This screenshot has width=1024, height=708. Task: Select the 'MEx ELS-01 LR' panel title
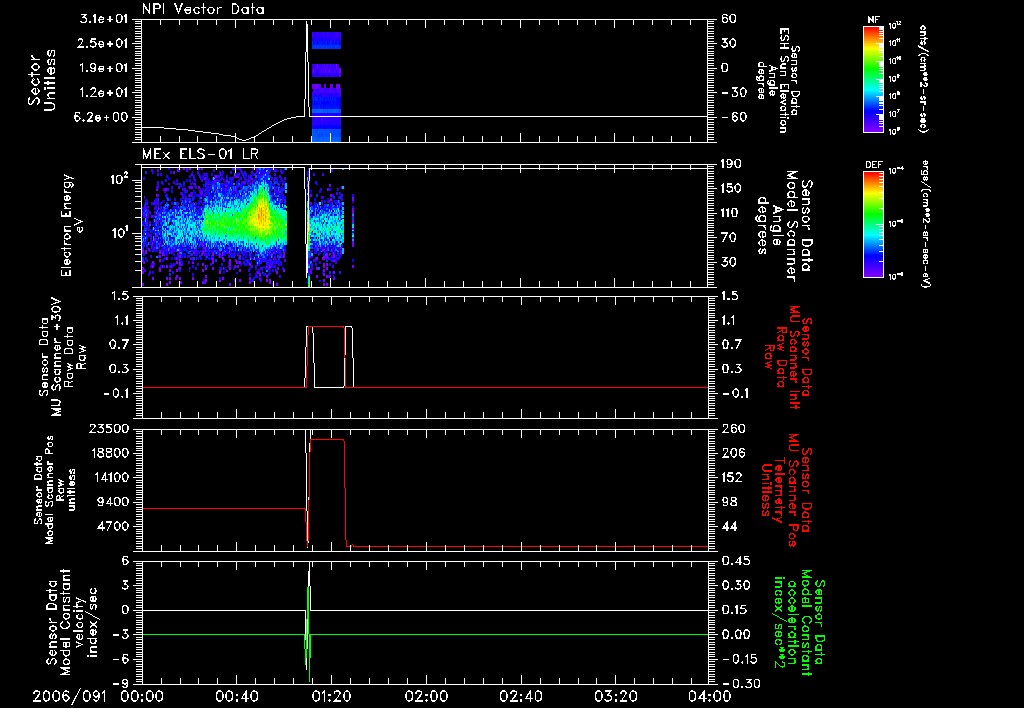(x=200, y=155)
